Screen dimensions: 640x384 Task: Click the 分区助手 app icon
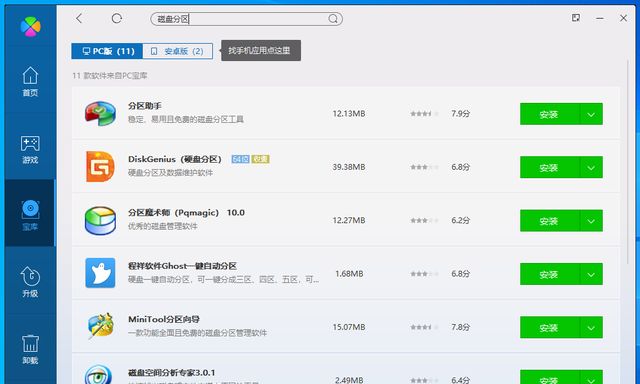coord(100,113)
